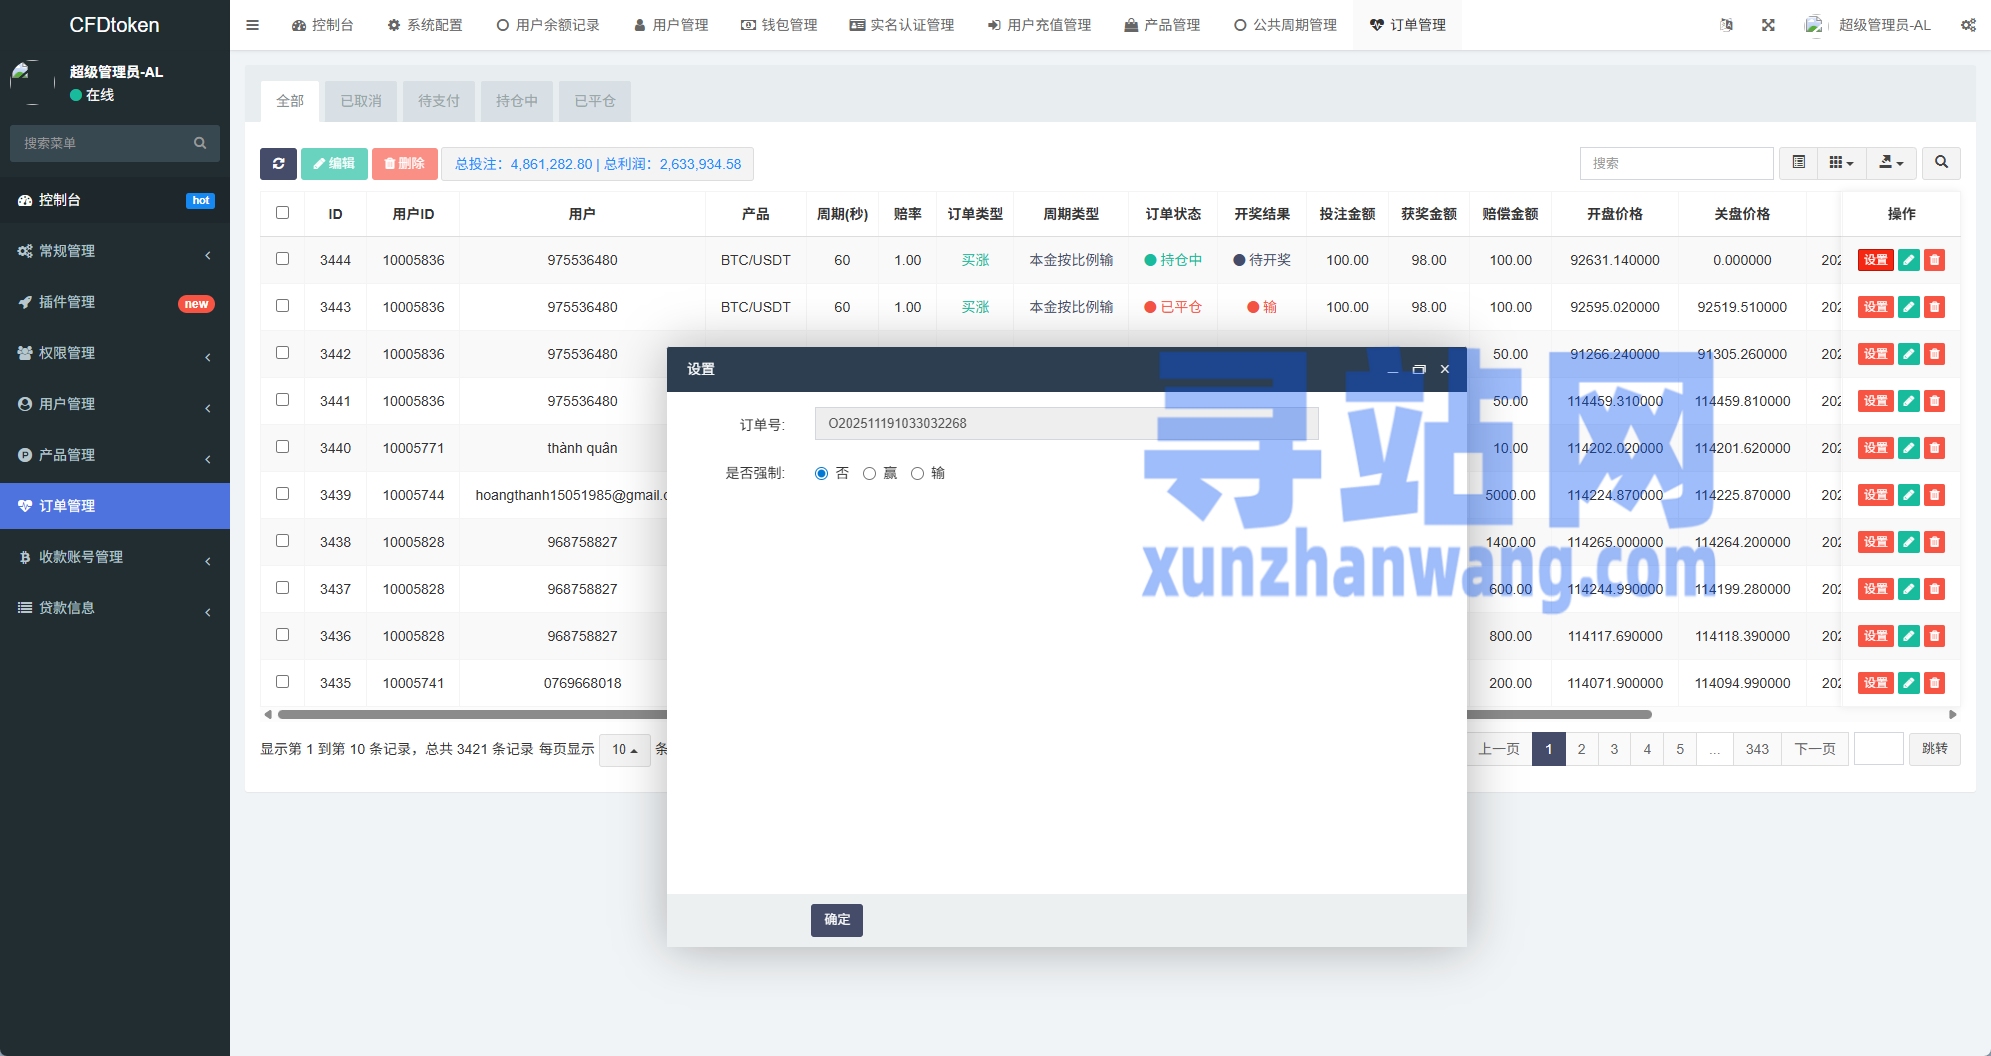Check the box for order 3444
This screenshot has width=1991, height=1056.
pyautogui.click(x=282, y=259)
